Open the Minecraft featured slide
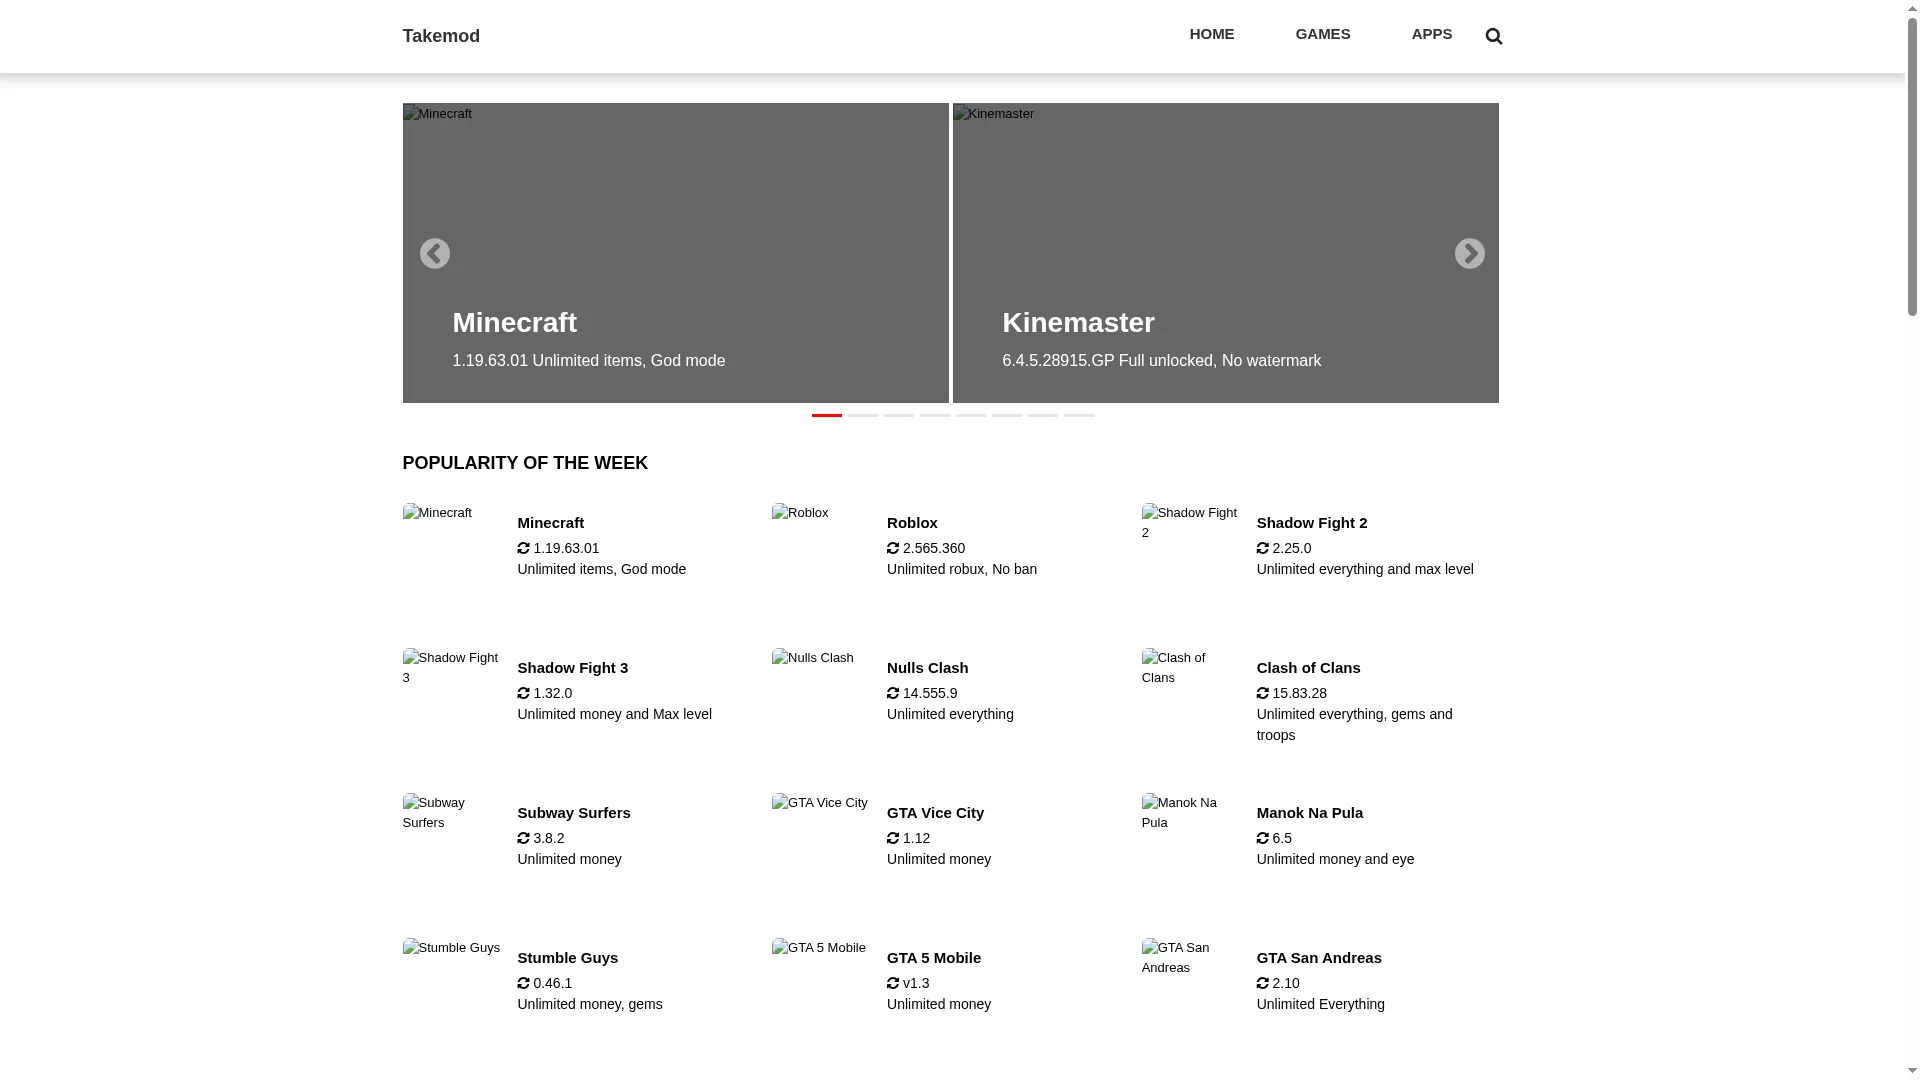This screenshot has height=1080, width=1920. click(675, 253)
